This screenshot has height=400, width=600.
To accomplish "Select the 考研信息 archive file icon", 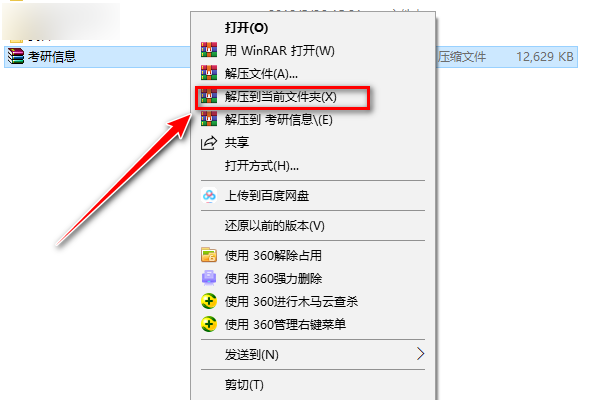I will [16, 56].
